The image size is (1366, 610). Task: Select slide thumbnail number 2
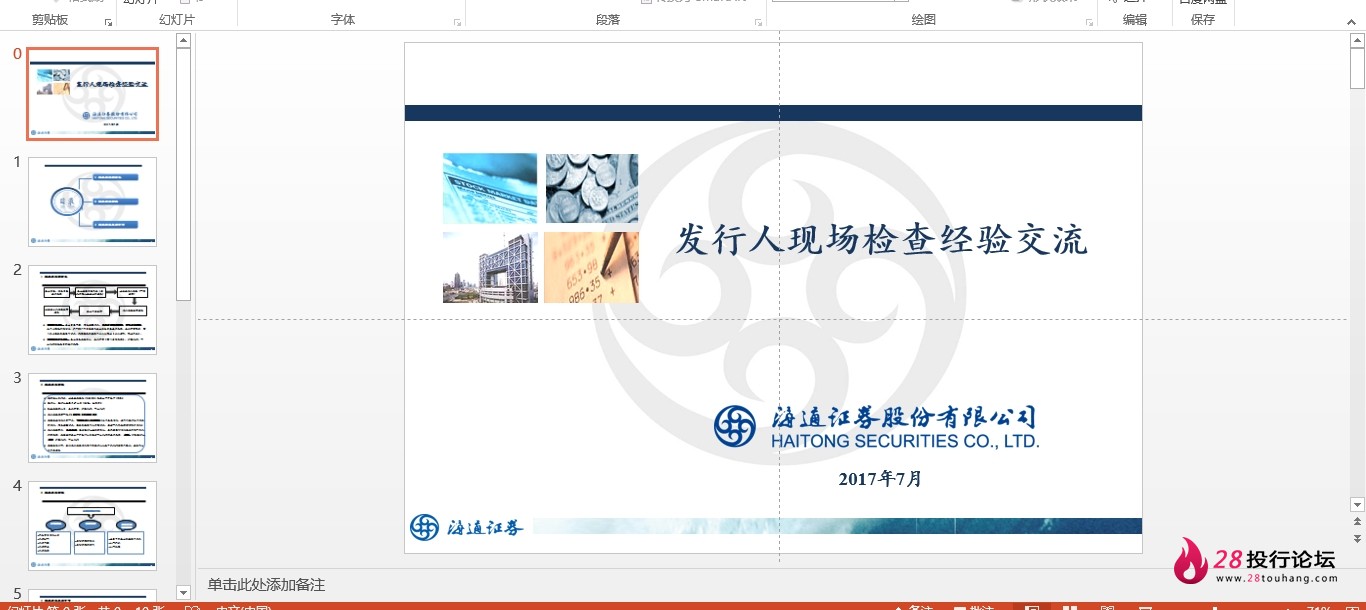tap(92, 310)
